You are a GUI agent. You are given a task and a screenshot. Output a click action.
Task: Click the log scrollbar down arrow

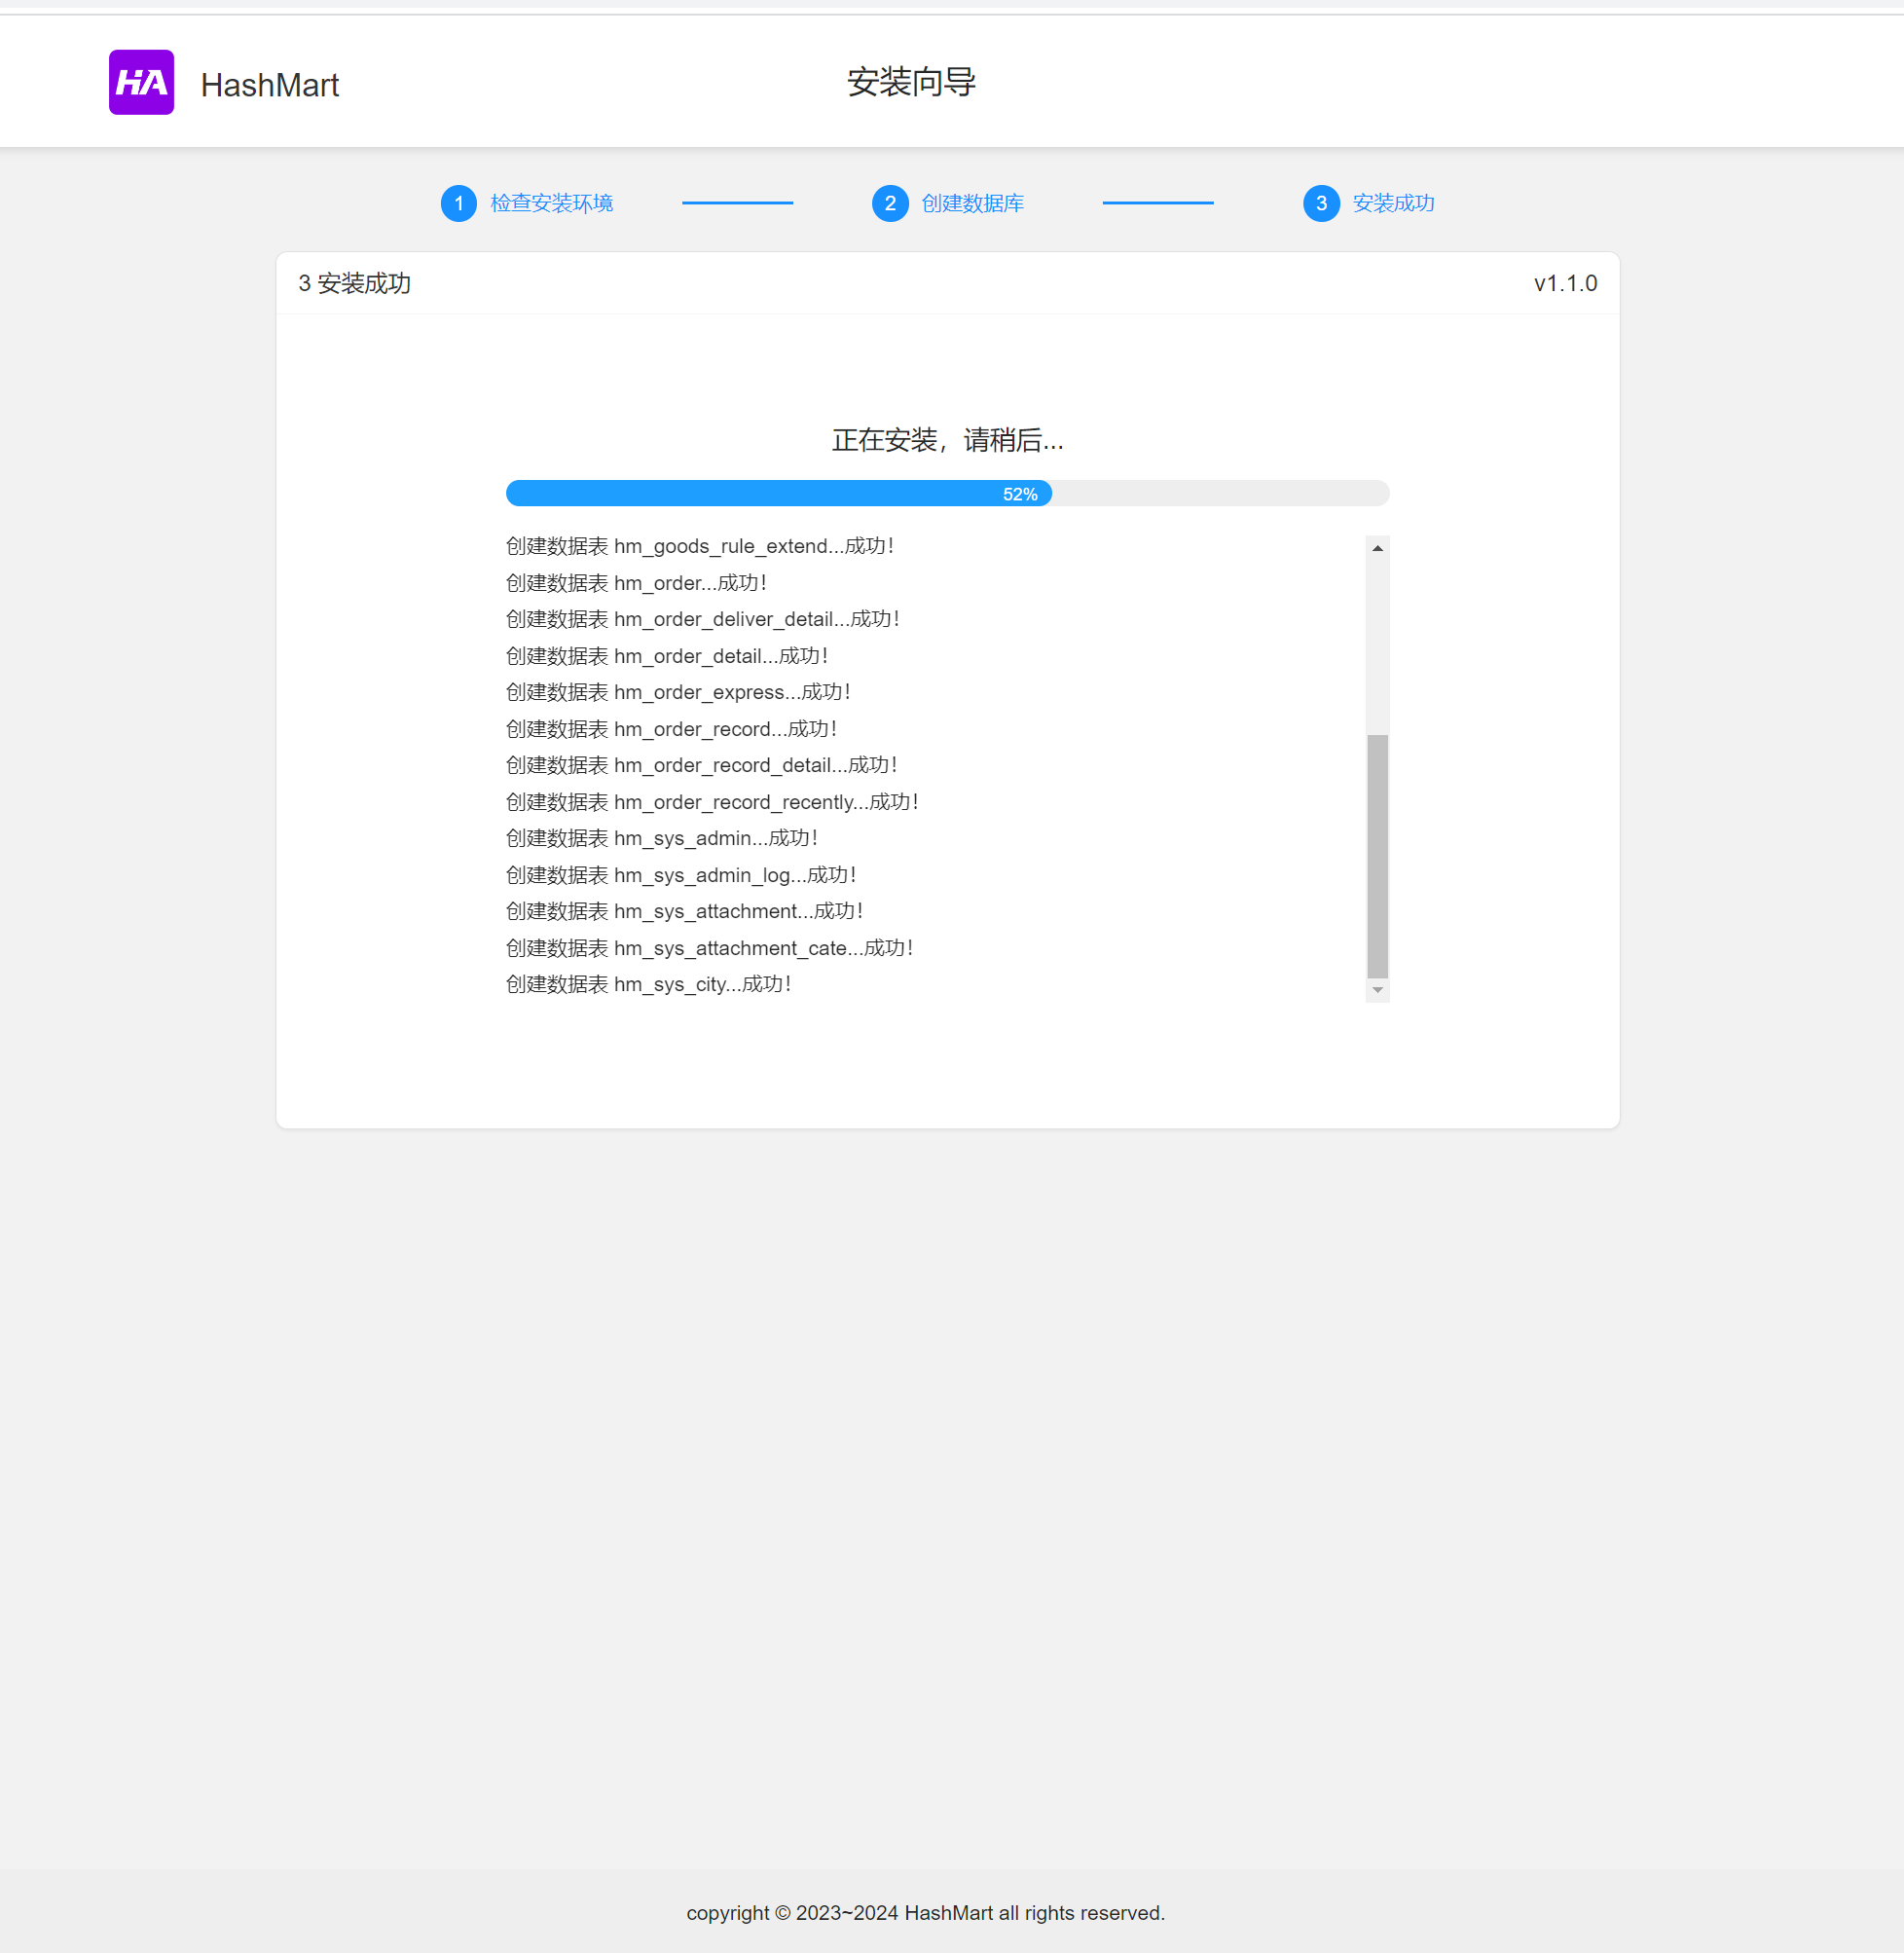(1377, 990)
